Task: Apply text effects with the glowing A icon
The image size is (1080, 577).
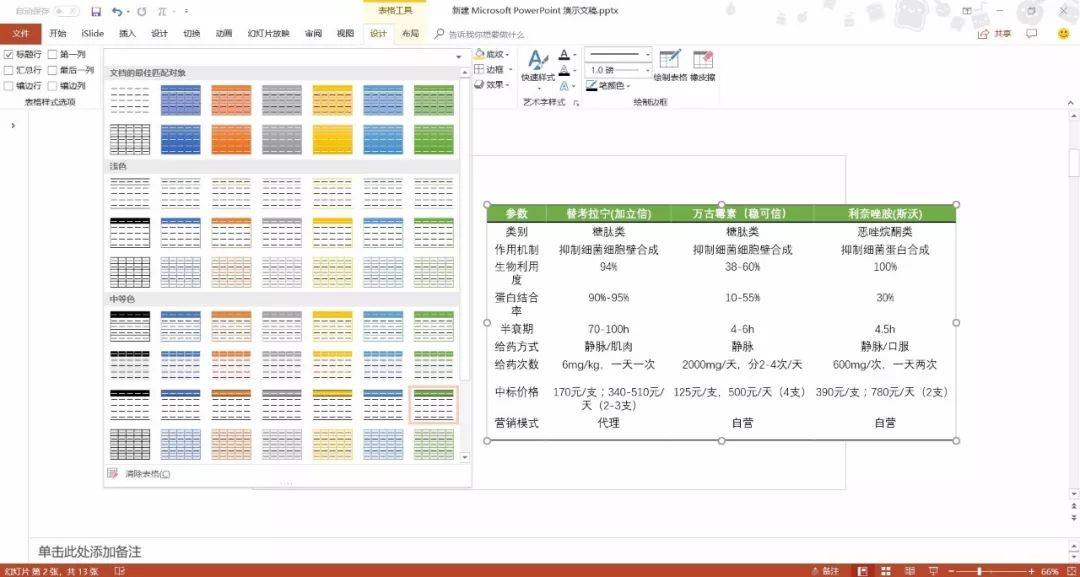Action: tap(564, 86)
